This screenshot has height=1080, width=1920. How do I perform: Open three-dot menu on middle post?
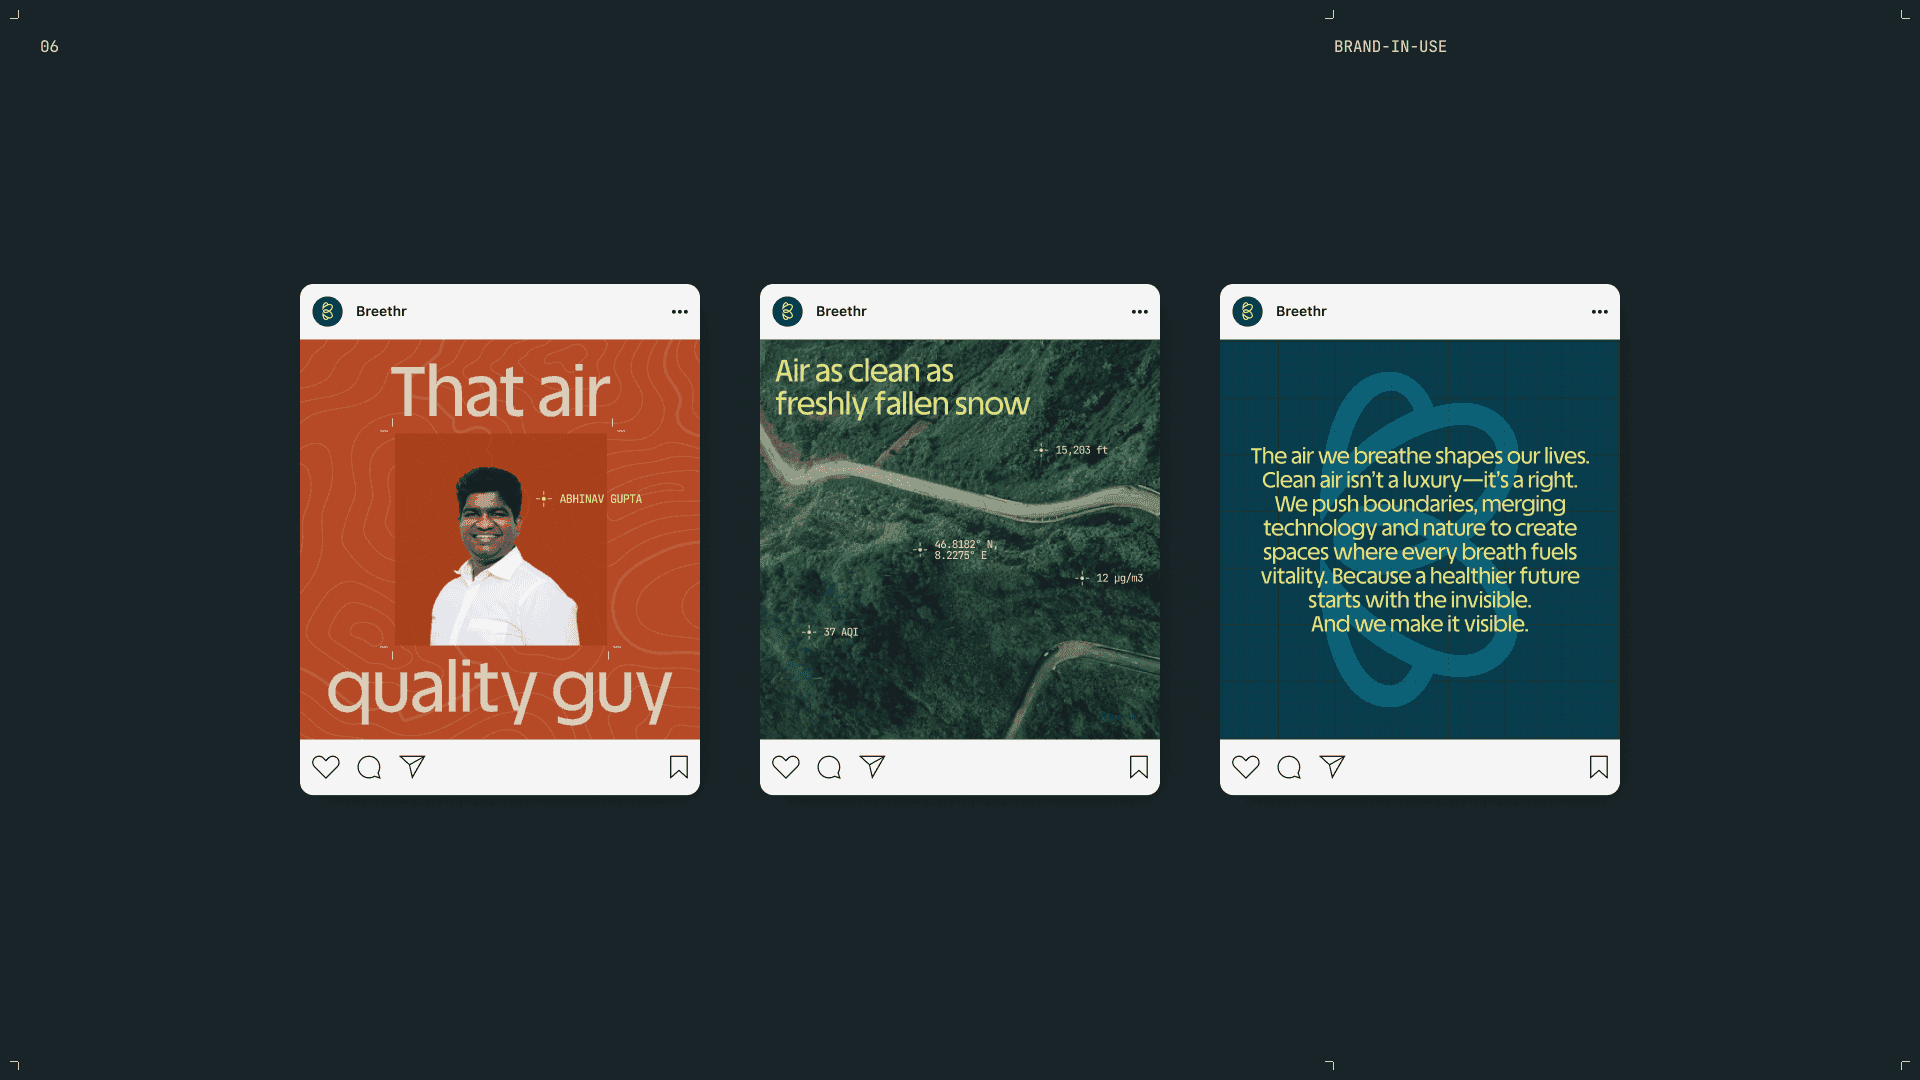pos(1140,312)
